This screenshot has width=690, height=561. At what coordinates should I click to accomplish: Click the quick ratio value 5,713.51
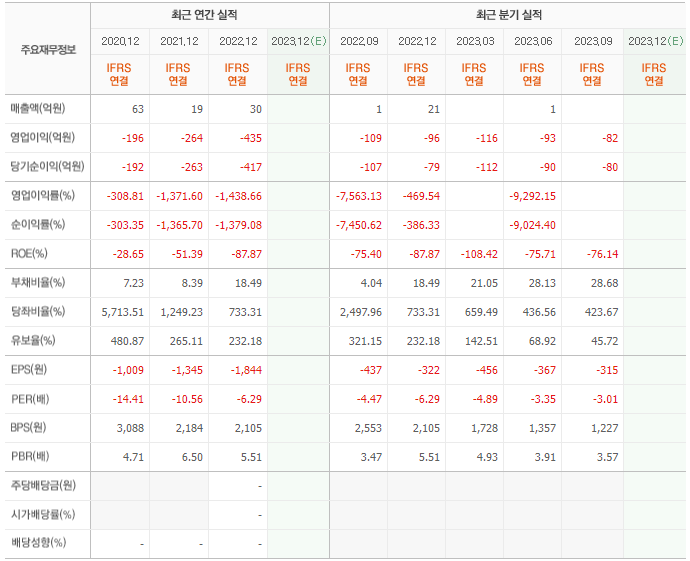click(123, 312)
